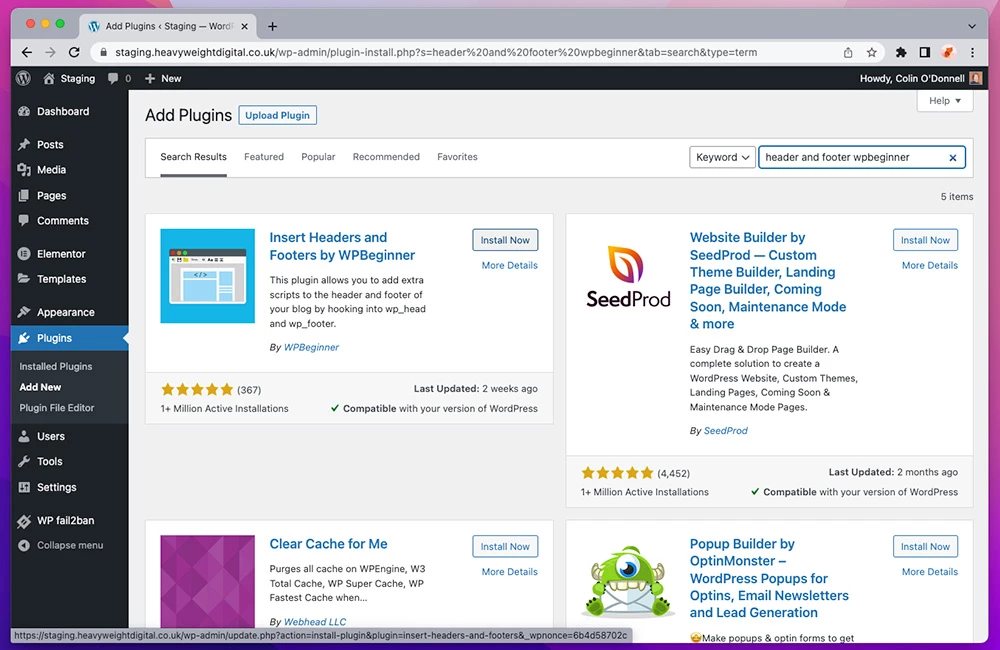Image resolution: width=1000 pixels, height=650 pixels.
Task: Install Insert Headers and Footers plugin
Action: coord(505,240)
